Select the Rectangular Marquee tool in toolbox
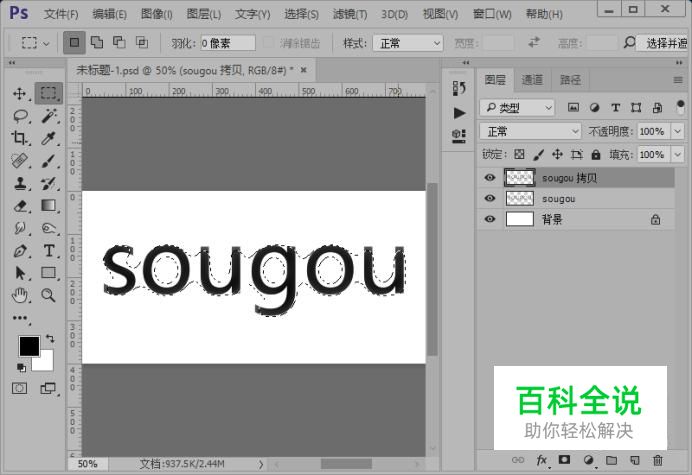Image resolution: width=692 pixels, height=475 pixels. pos(49,93)
